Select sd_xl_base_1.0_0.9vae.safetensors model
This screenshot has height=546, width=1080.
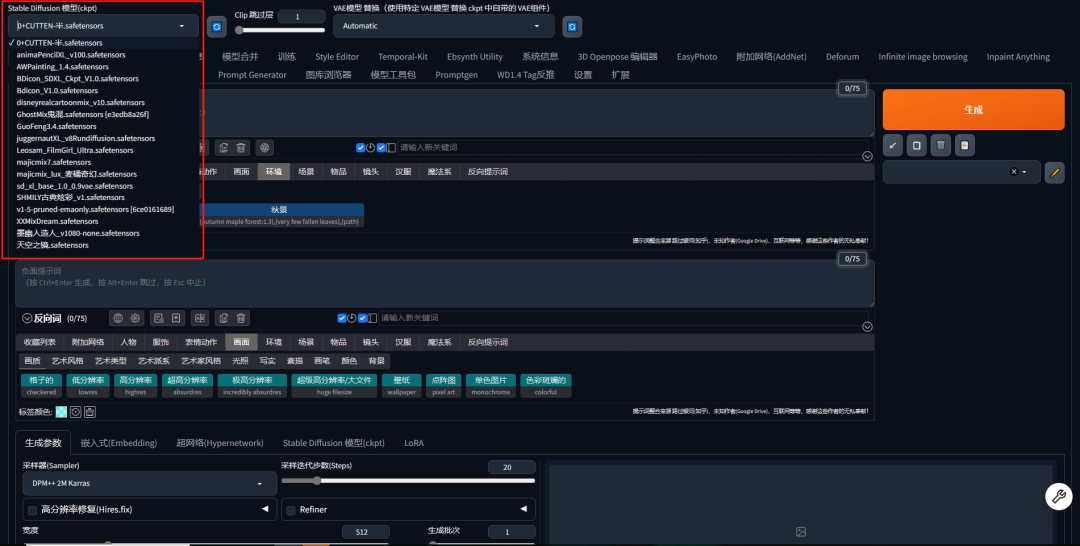pos(74,186)
